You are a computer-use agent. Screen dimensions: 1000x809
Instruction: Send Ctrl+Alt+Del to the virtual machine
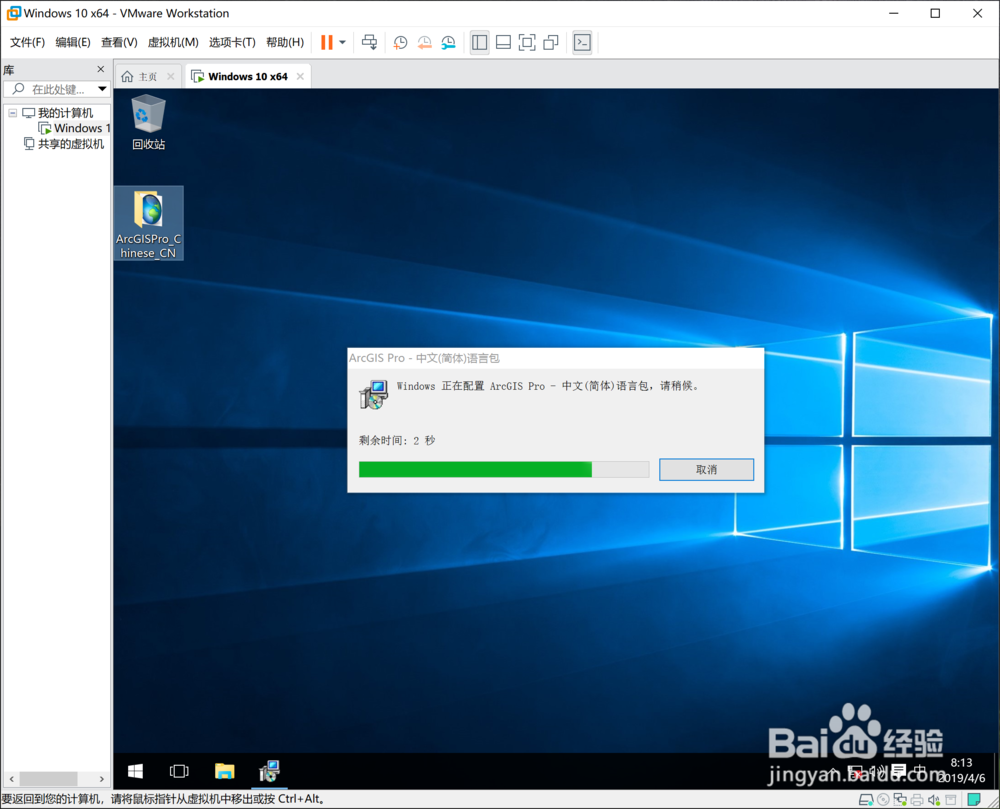point(369,43)
